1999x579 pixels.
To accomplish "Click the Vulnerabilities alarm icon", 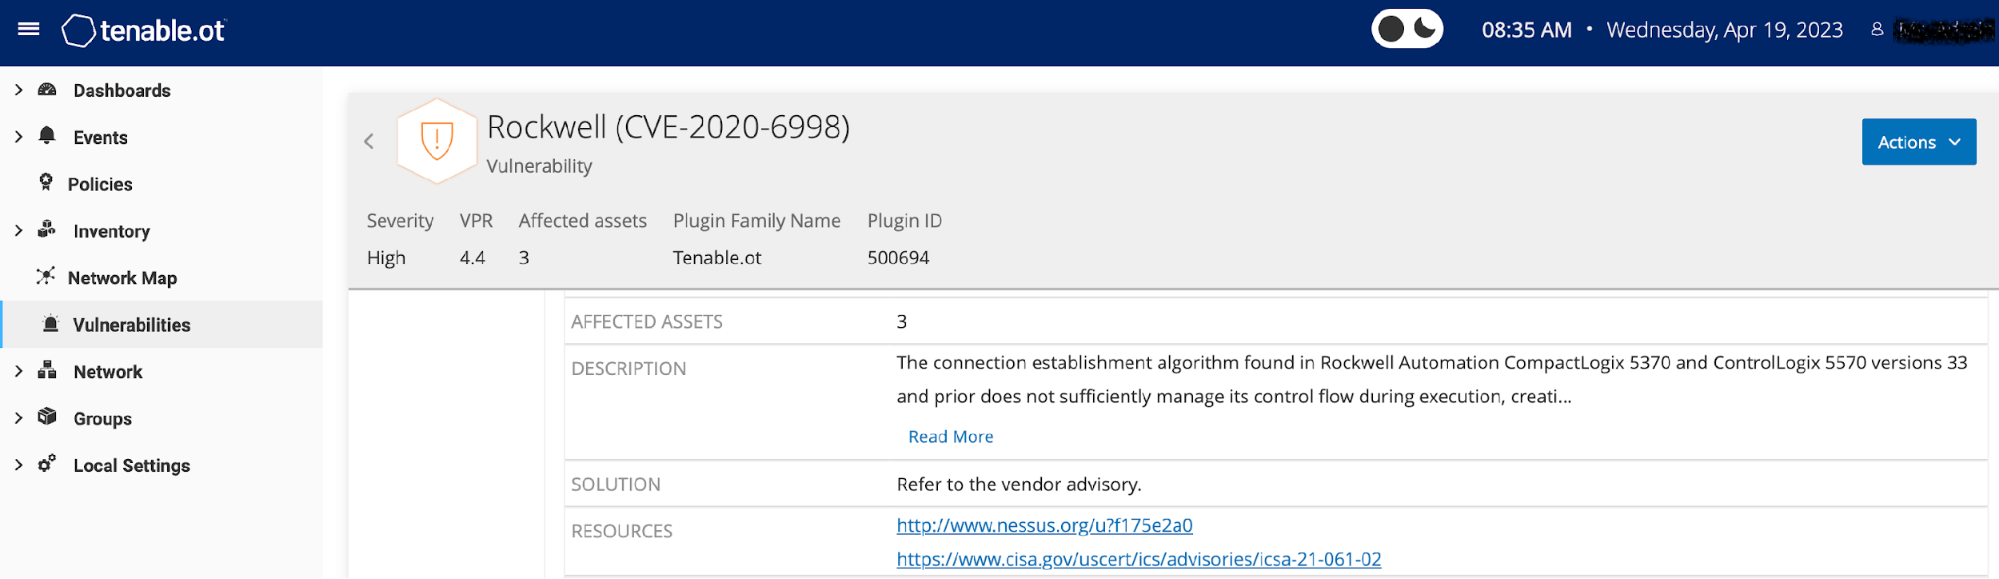I will click(51, 324).
